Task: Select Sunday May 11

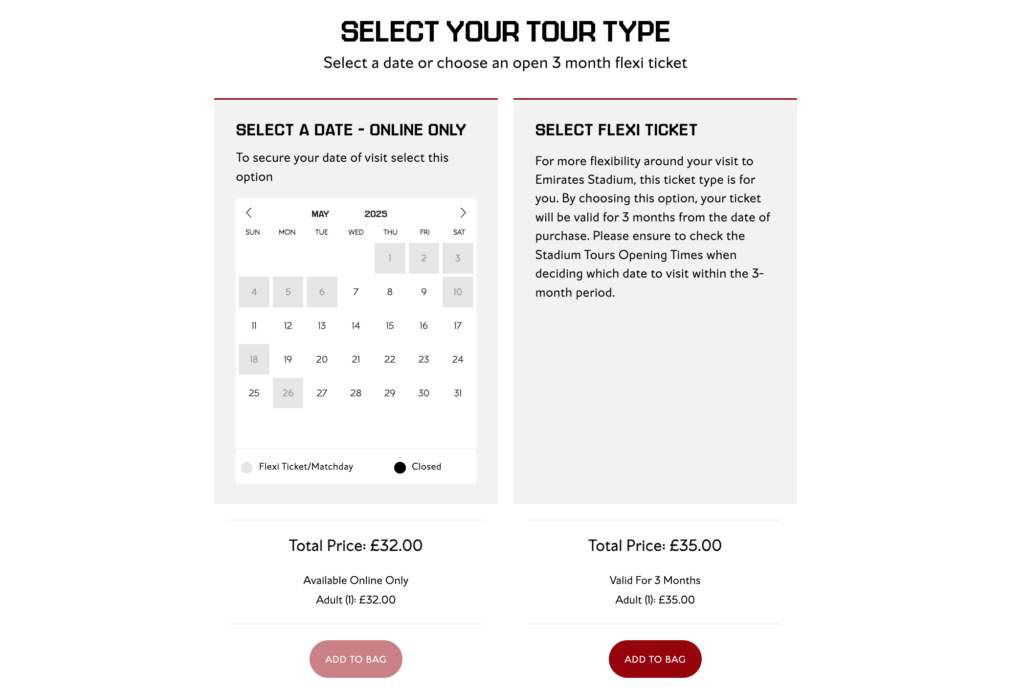Action: click(x=254, y=325)
